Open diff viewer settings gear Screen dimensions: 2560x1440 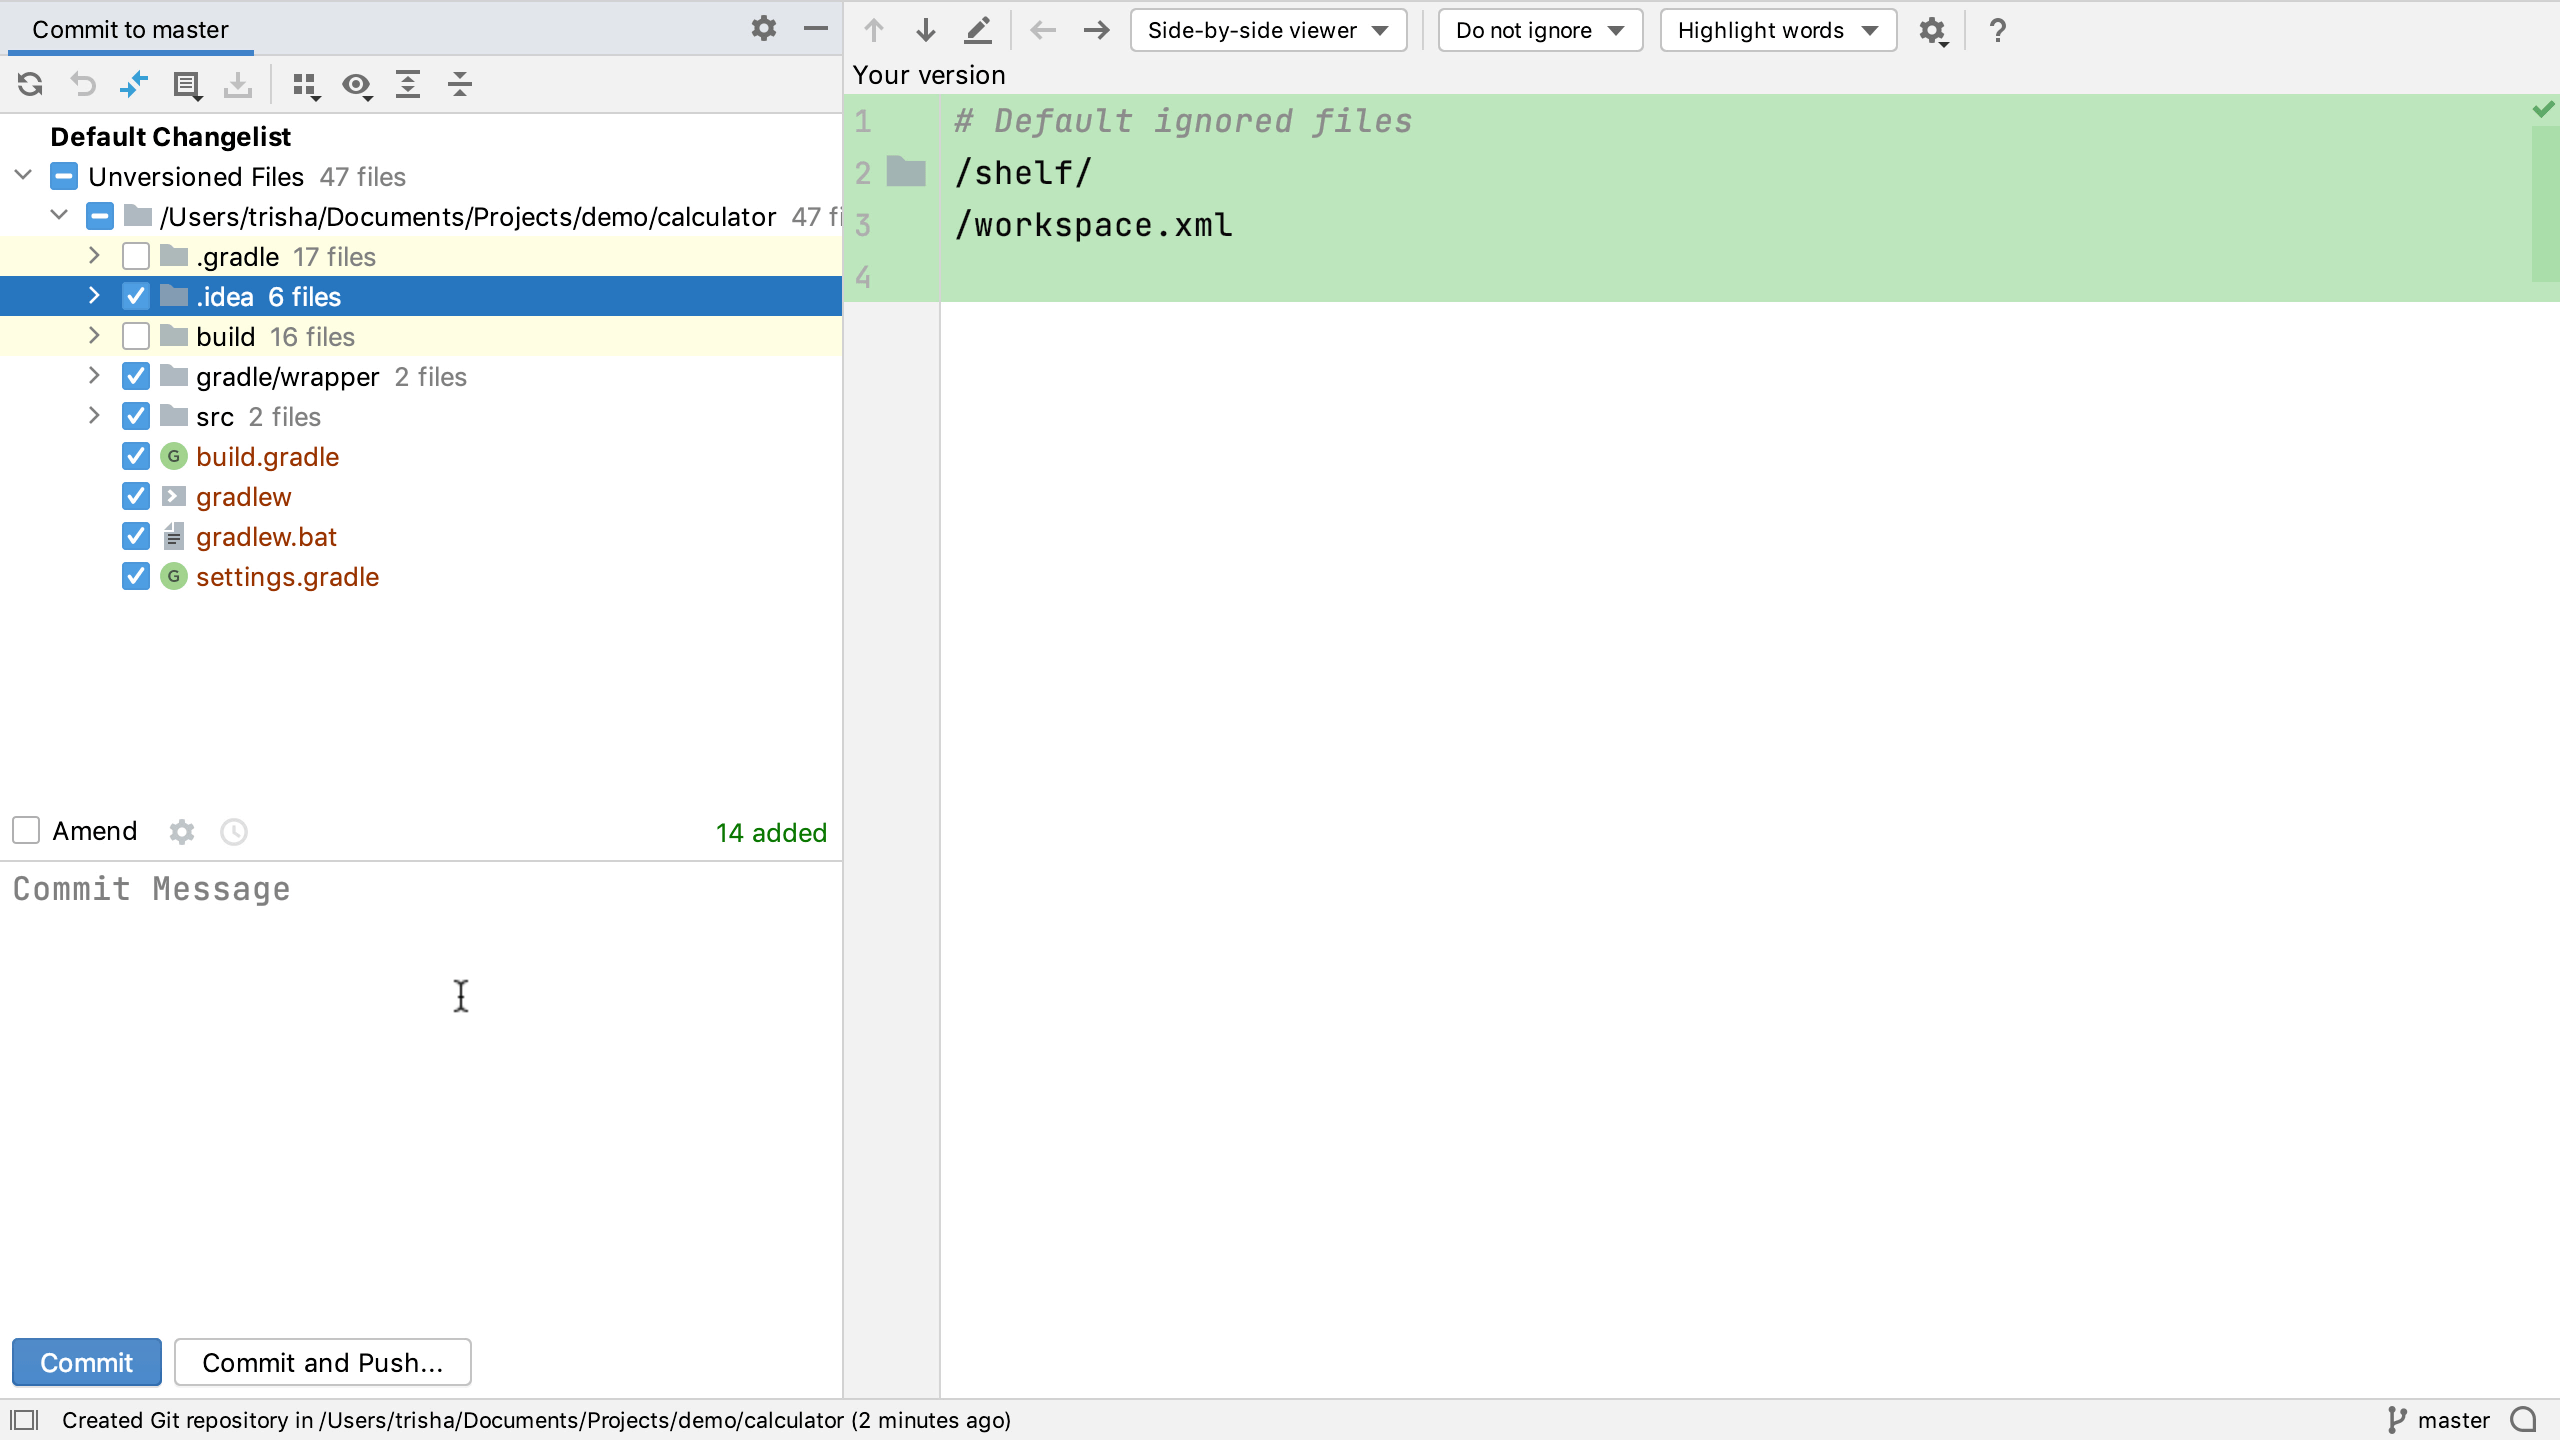point(1932,31)
